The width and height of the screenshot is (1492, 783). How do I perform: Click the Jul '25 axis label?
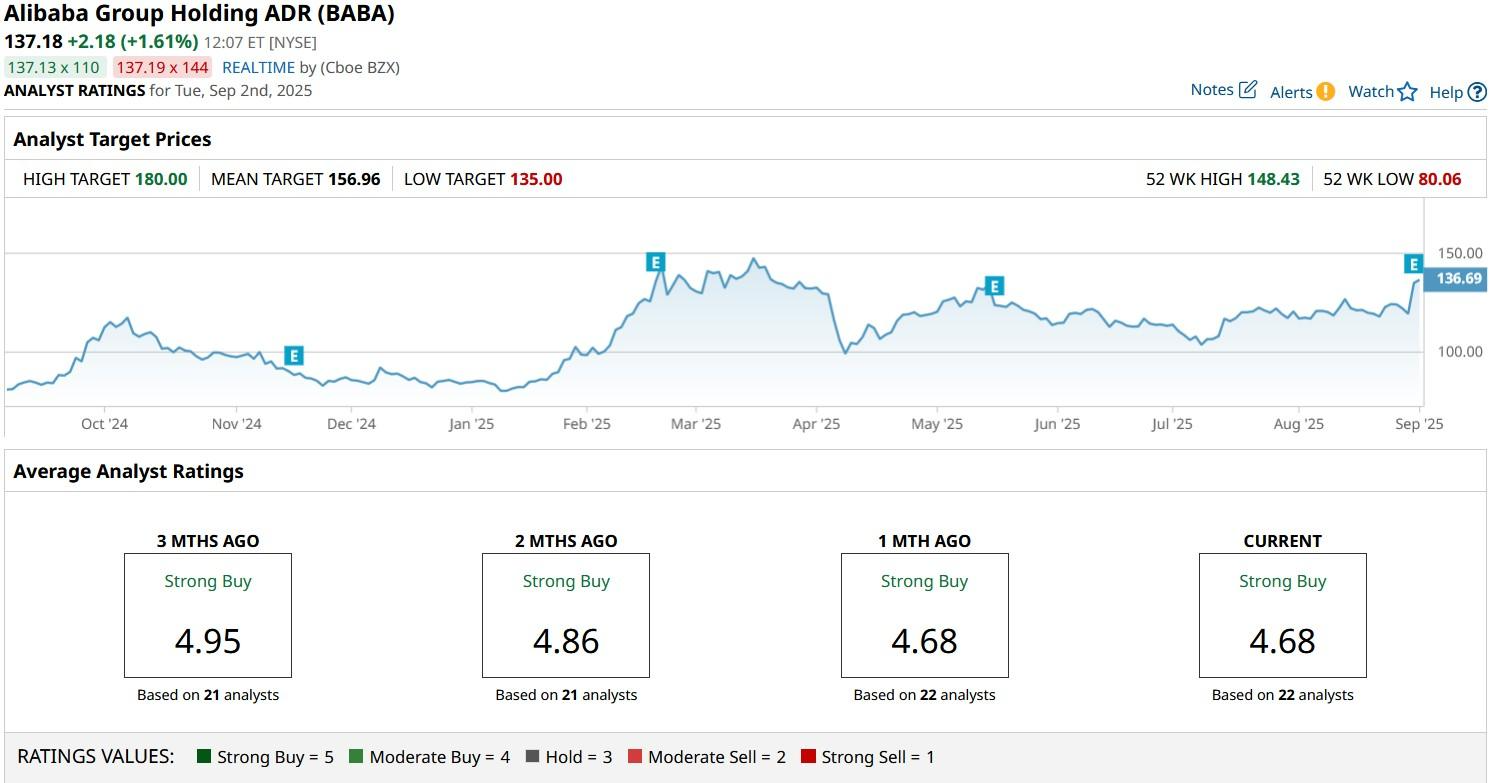coord(1172,424)
